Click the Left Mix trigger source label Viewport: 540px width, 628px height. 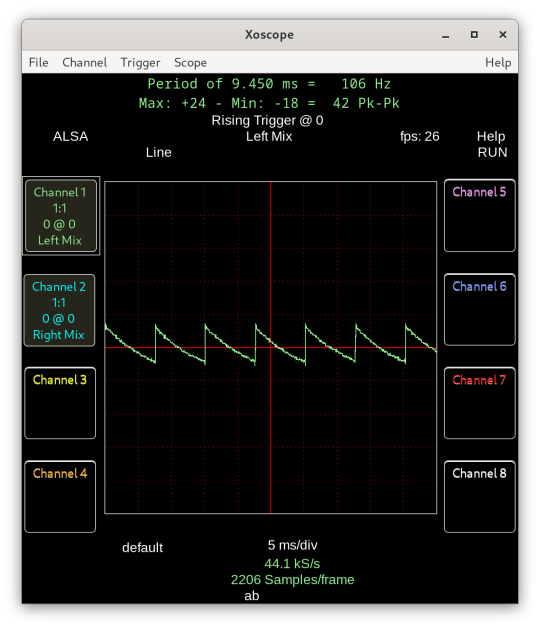pos(269,137)
